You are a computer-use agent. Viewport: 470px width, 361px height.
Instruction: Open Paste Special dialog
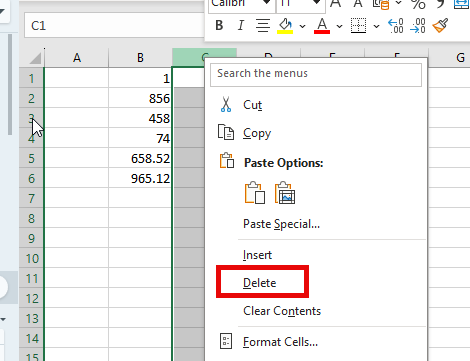point(281,224)
